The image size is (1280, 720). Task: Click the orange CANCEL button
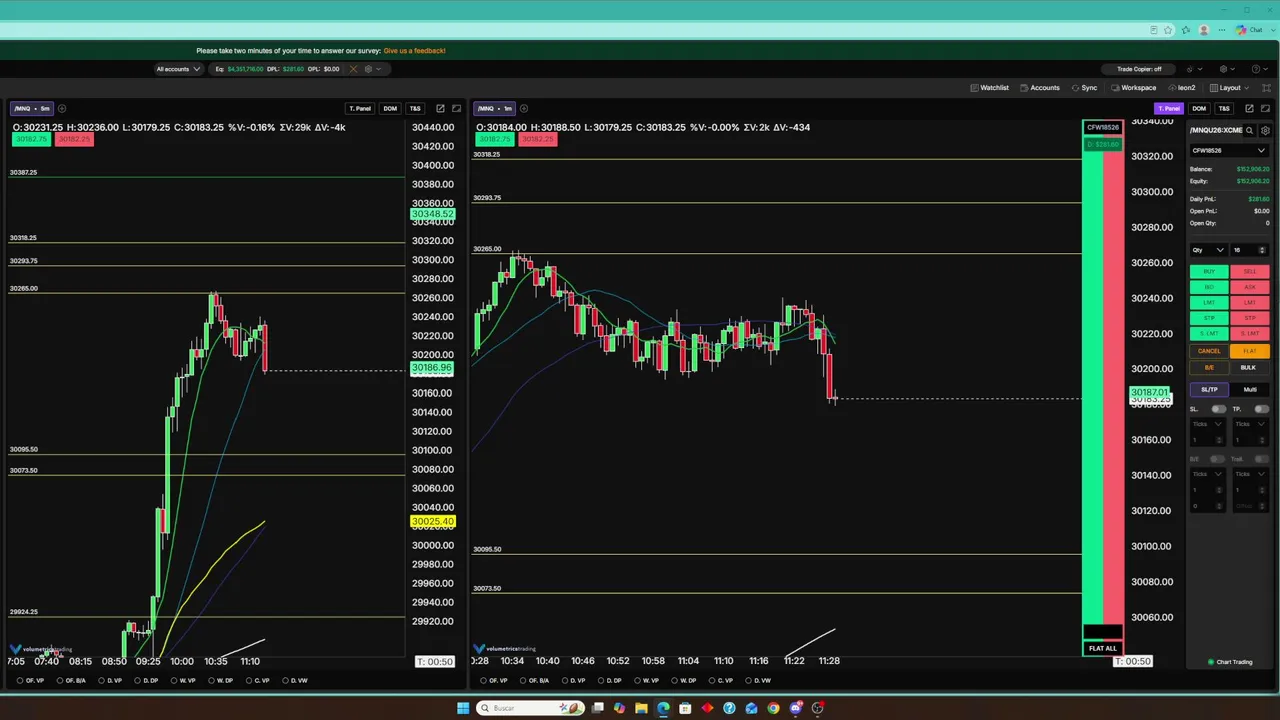click(1209, 351)
